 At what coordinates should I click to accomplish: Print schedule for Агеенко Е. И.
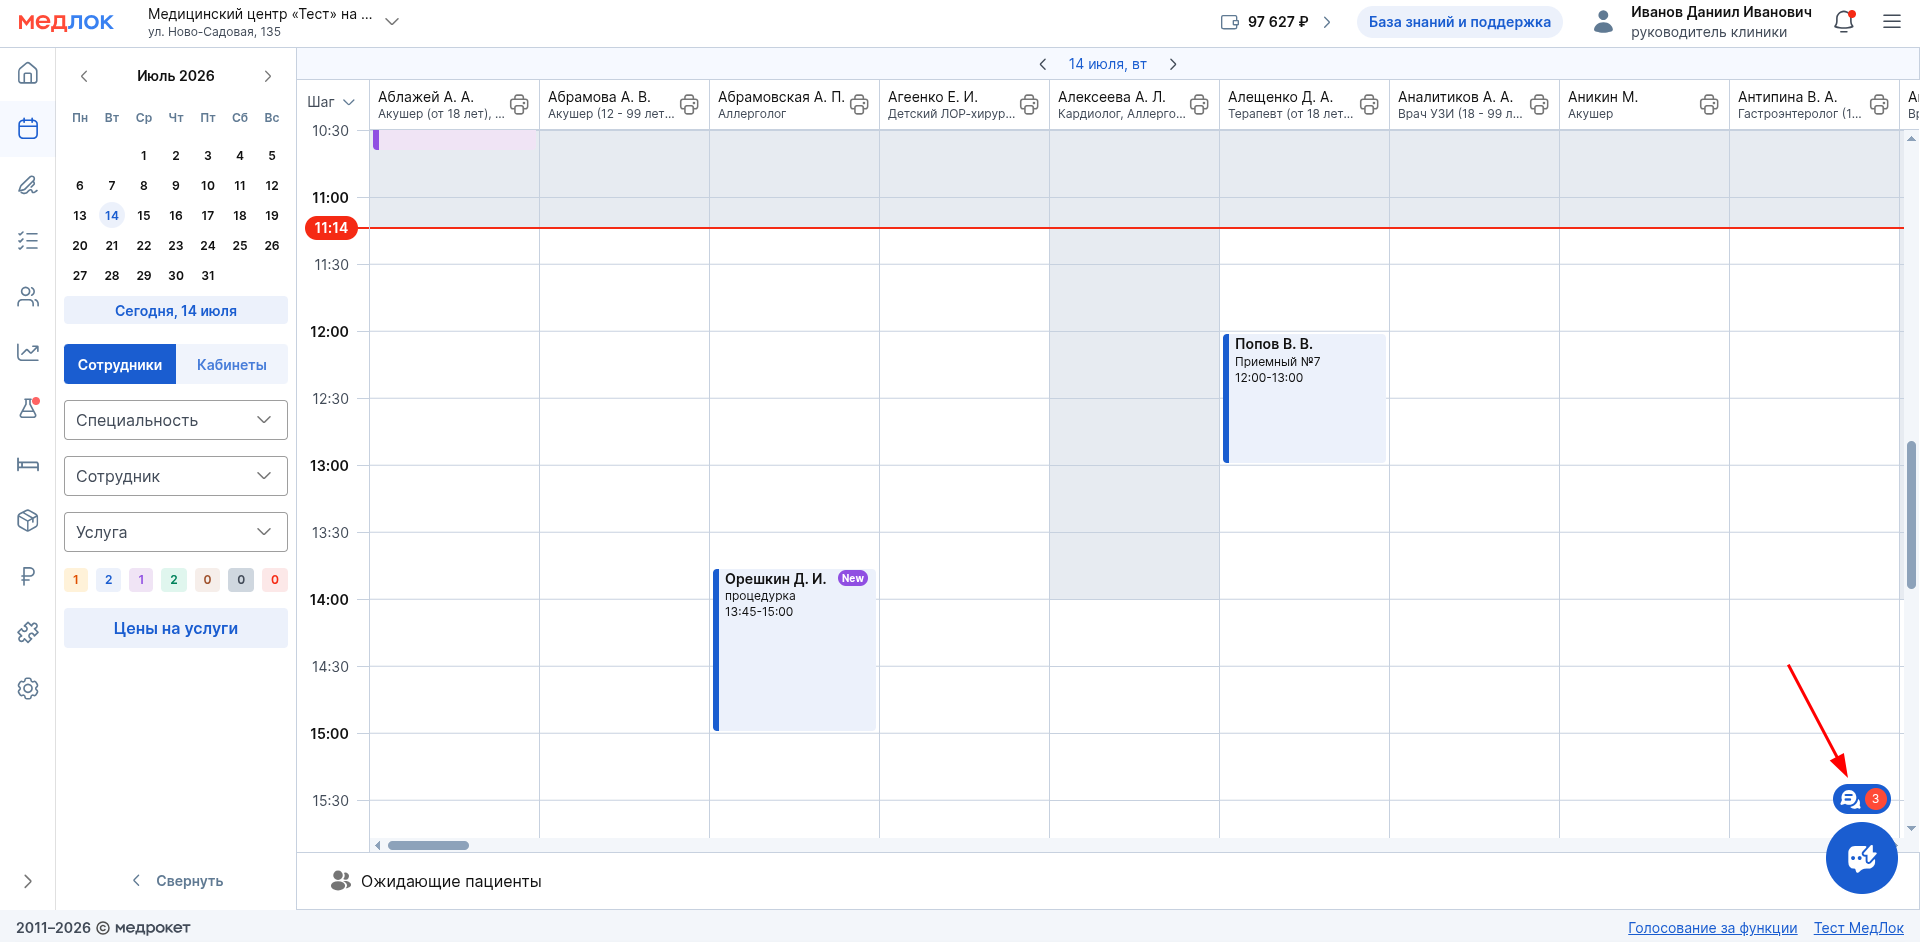coord(1029,104)
